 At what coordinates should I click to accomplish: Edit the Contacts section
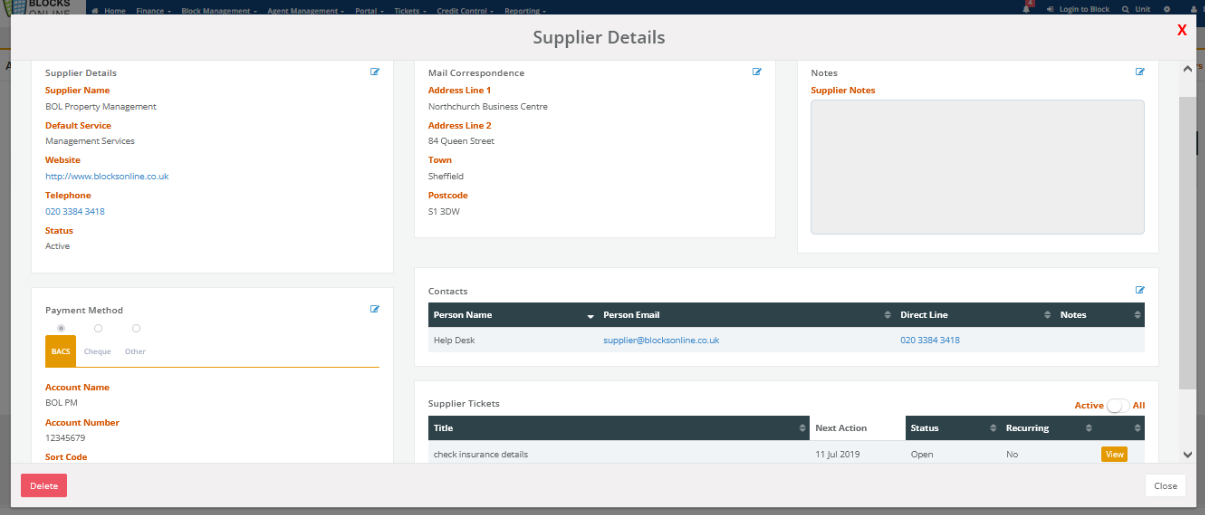(1140, 290)
